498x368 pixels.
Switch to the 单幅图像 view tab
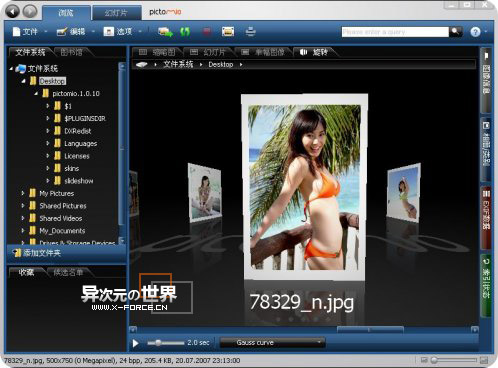point(263,52)
